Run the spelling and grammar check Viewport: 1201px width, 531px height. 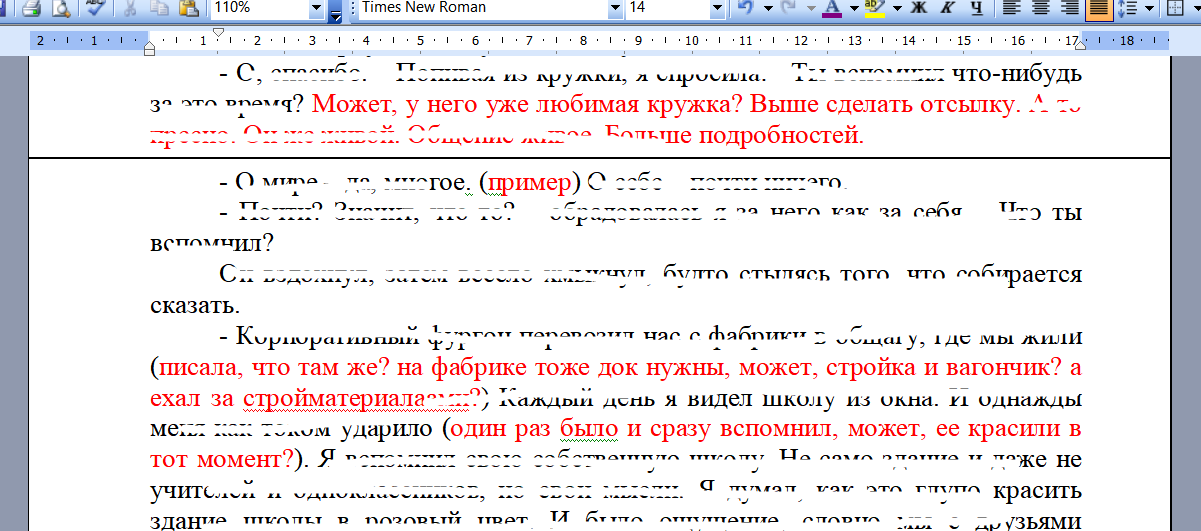click(97, 9)
